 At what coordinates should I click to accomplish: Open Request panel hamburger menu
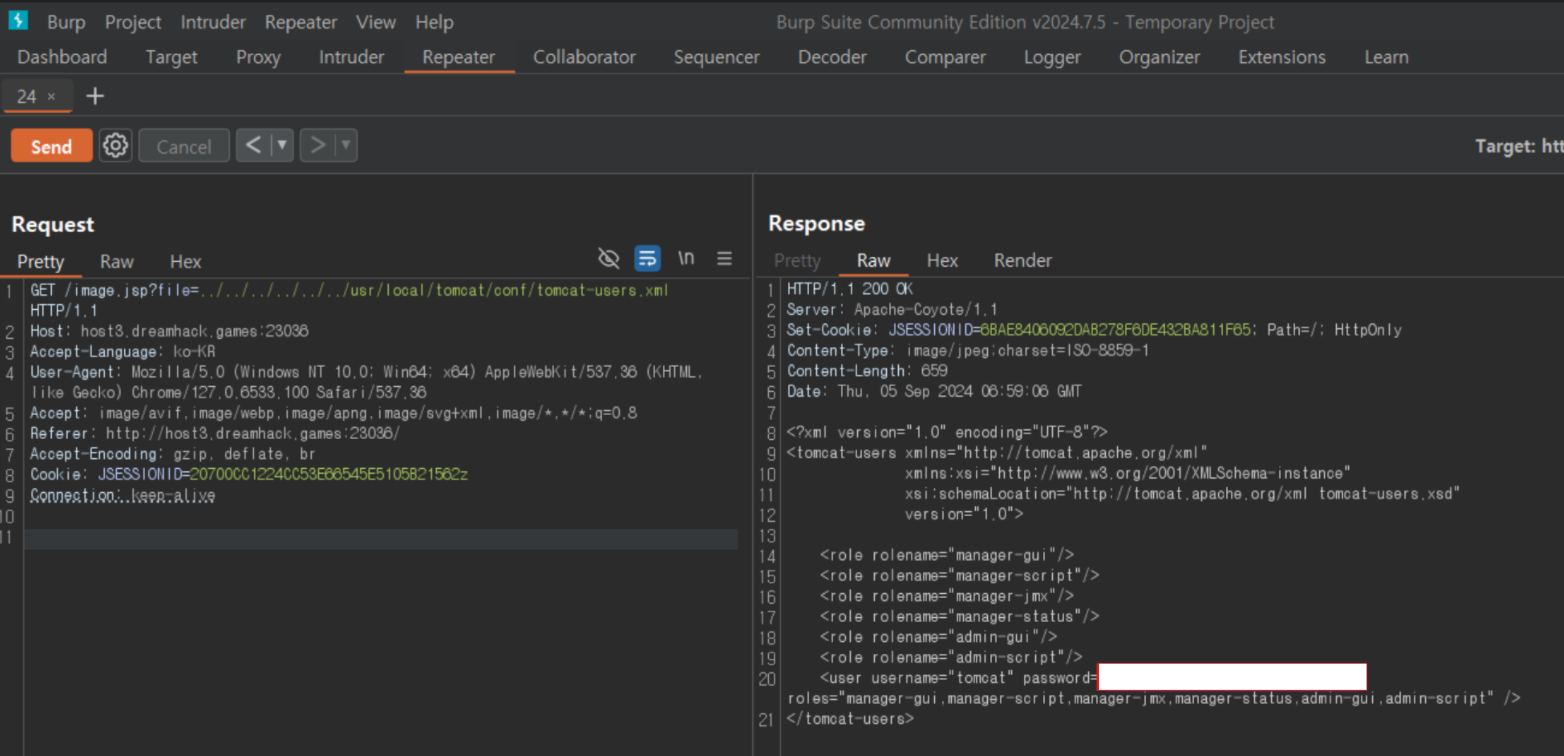pyautogui.click(x=725, y=258)
